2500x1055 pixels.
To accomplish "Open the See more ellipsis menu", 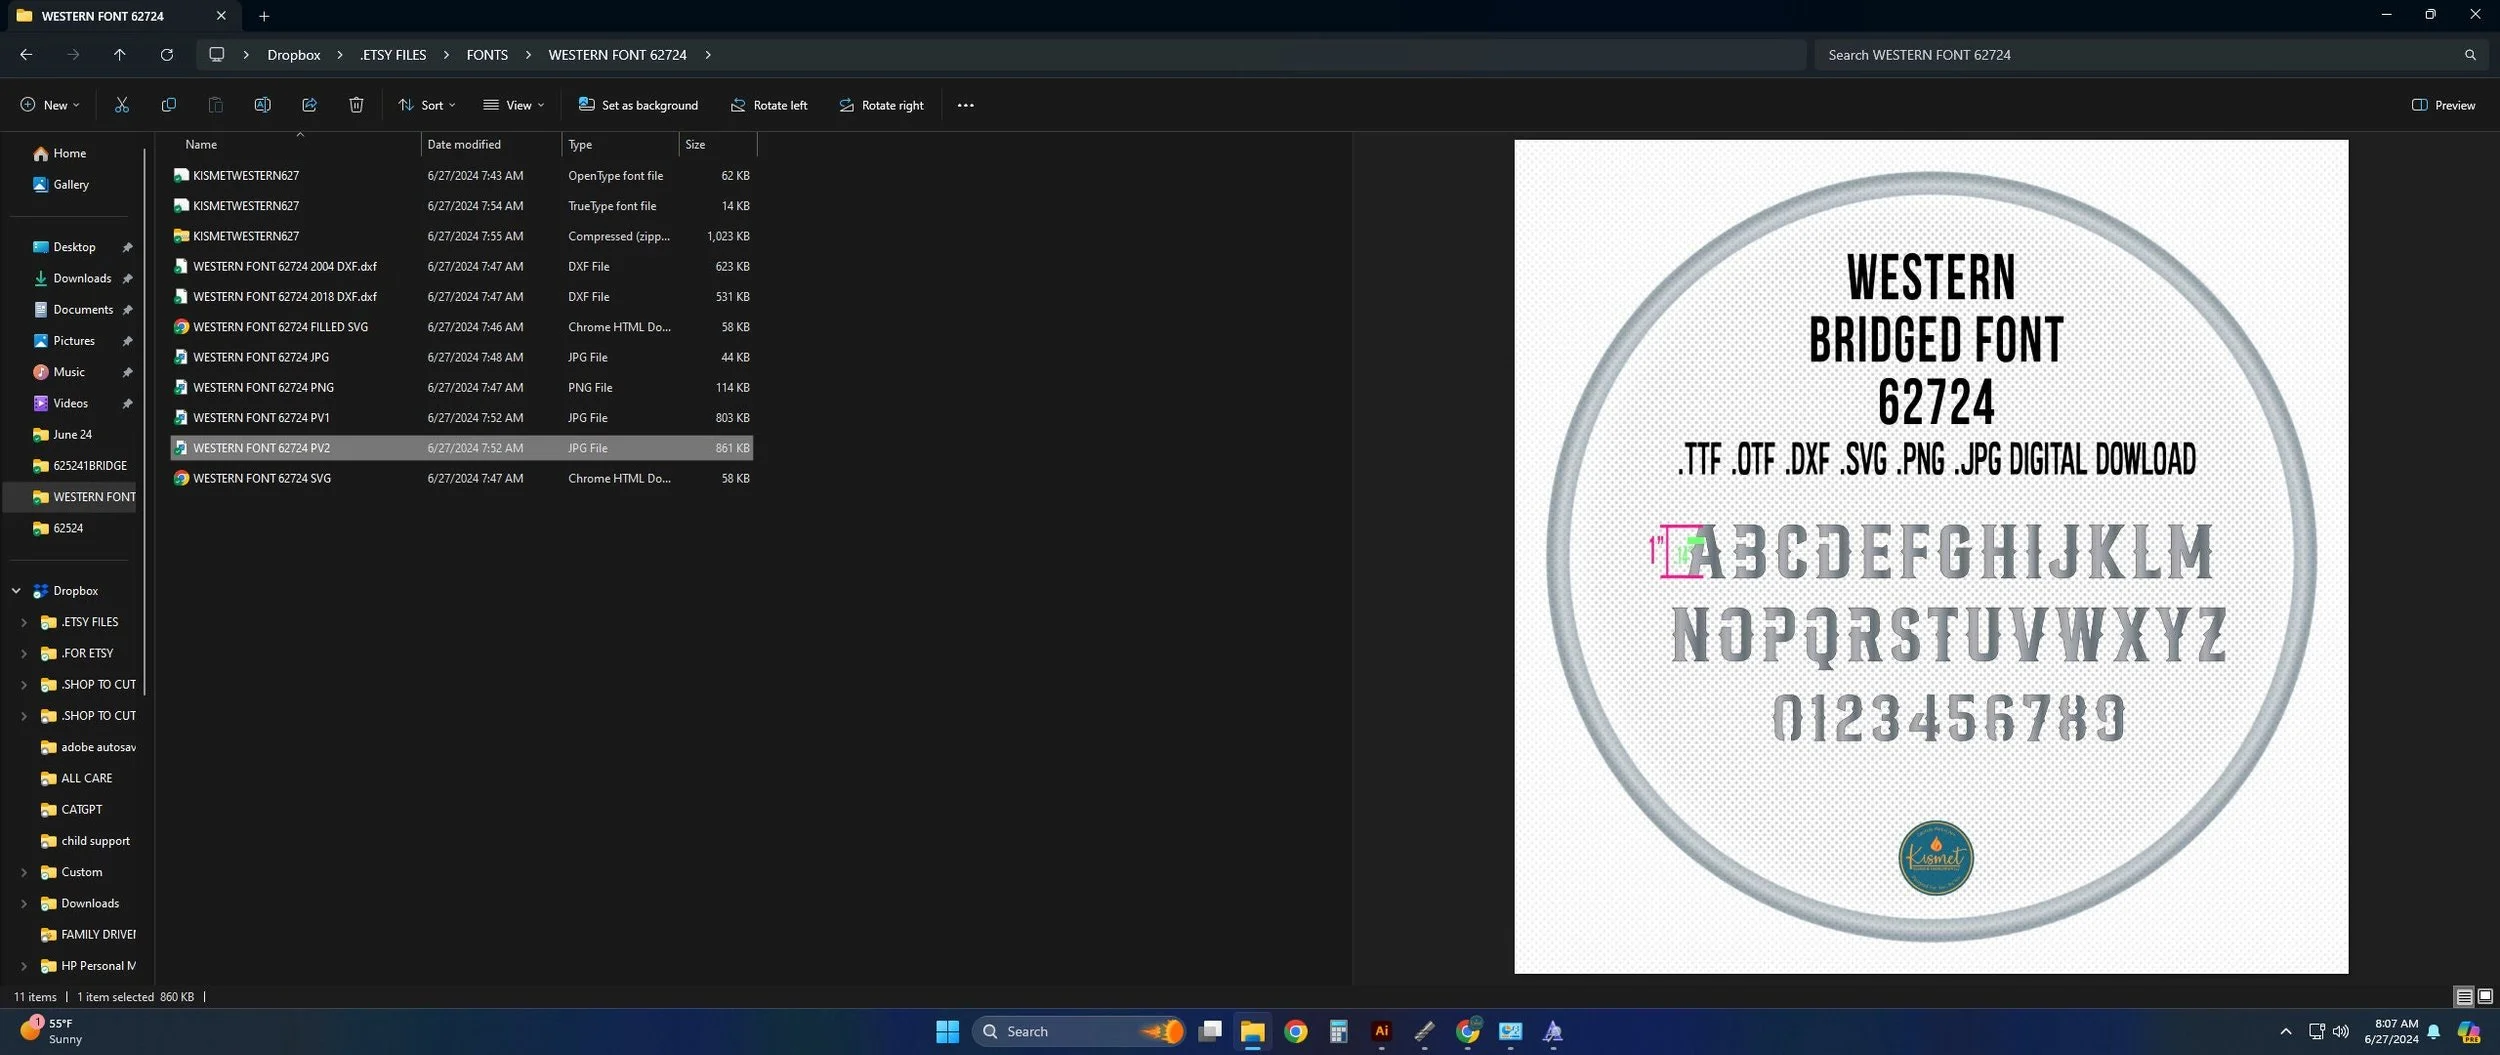I will pyautogui.click(x=965, y=105).
